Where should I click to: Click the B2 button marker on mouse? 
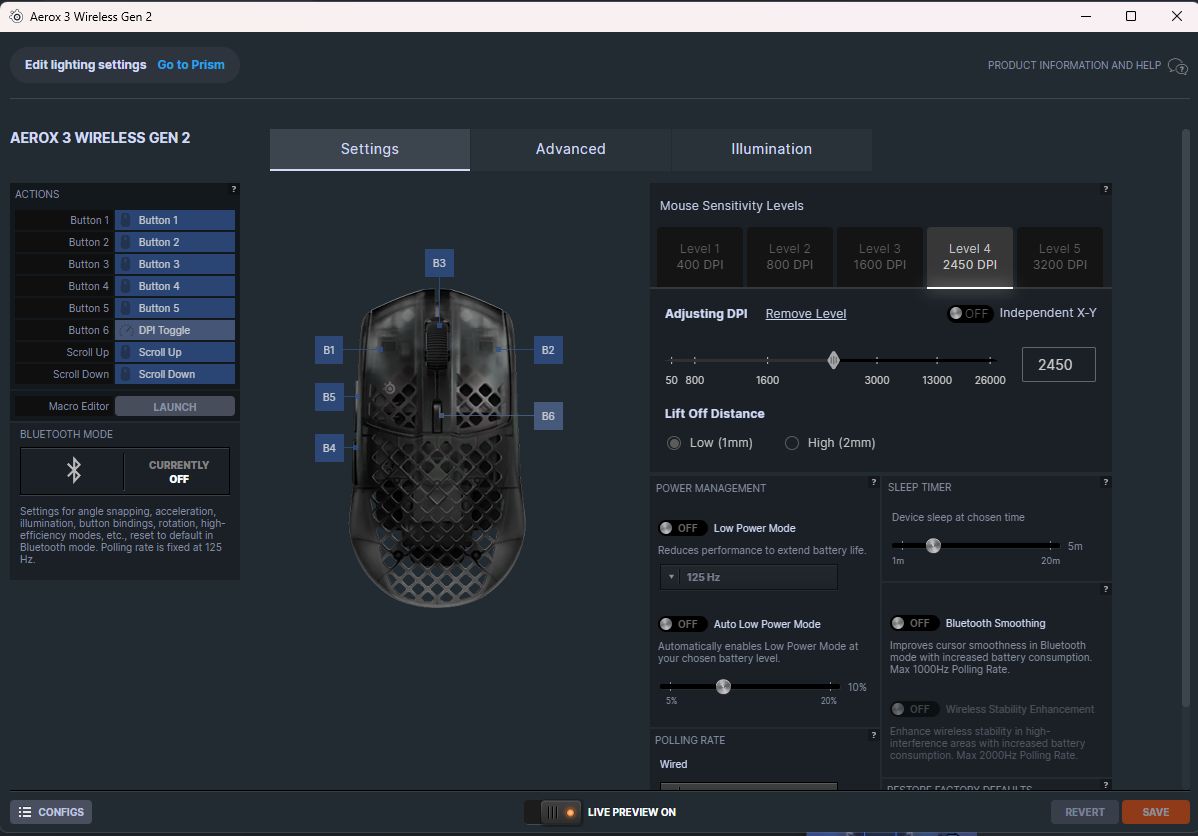pos(548,350)
